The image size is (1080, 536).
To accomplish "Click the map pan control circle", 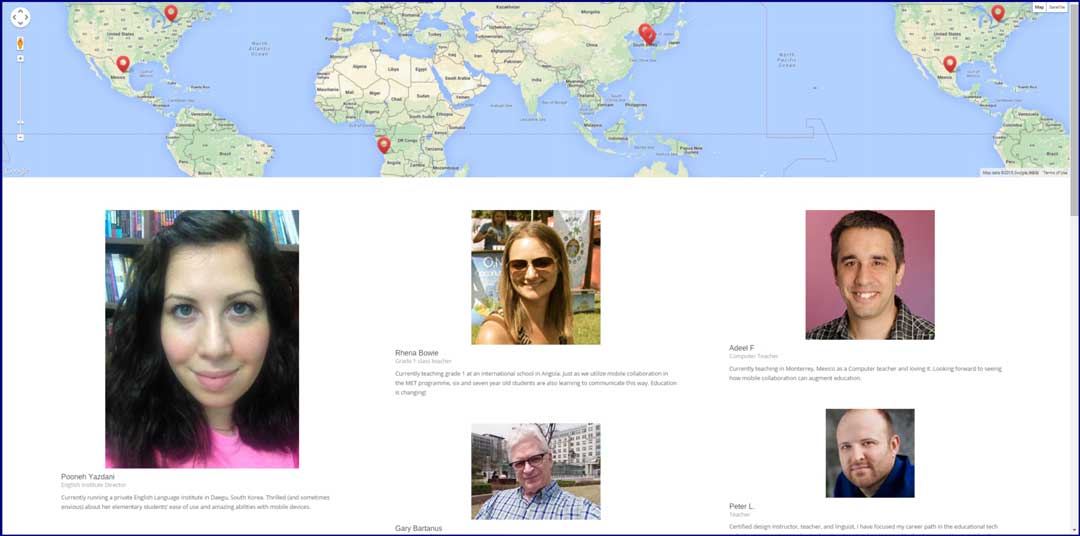I will [x=20, y=17].
